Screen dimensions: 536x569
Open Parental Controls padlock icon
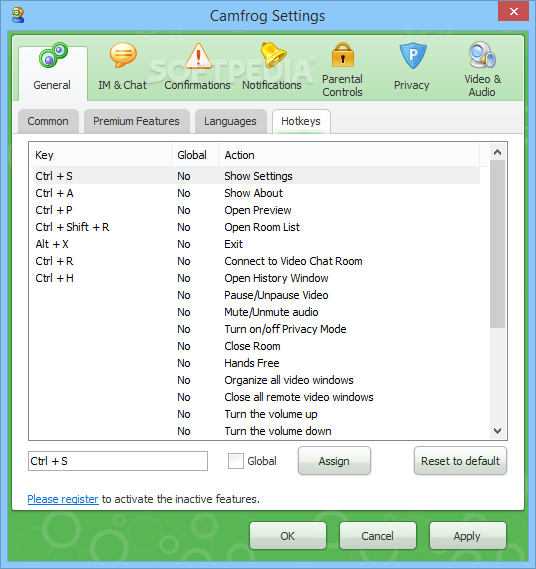[x=343, y=54]
